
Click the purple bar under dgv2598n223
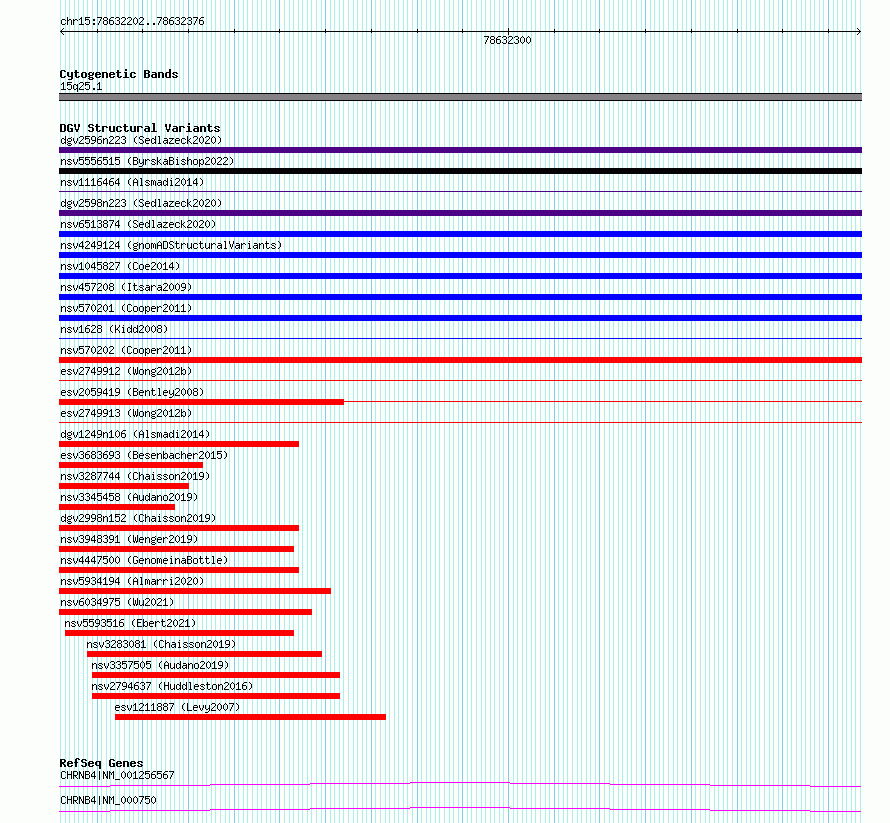coord(460,213)
